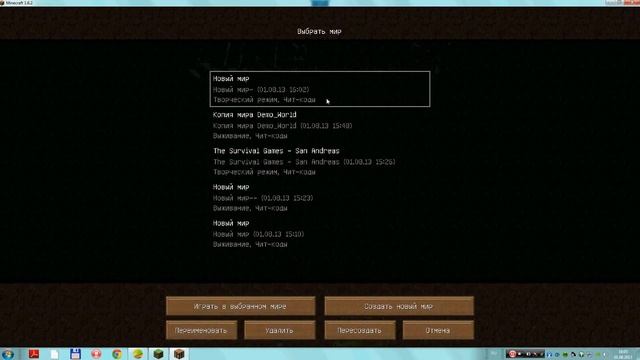Click Играть в выбранном мире button

240,306
